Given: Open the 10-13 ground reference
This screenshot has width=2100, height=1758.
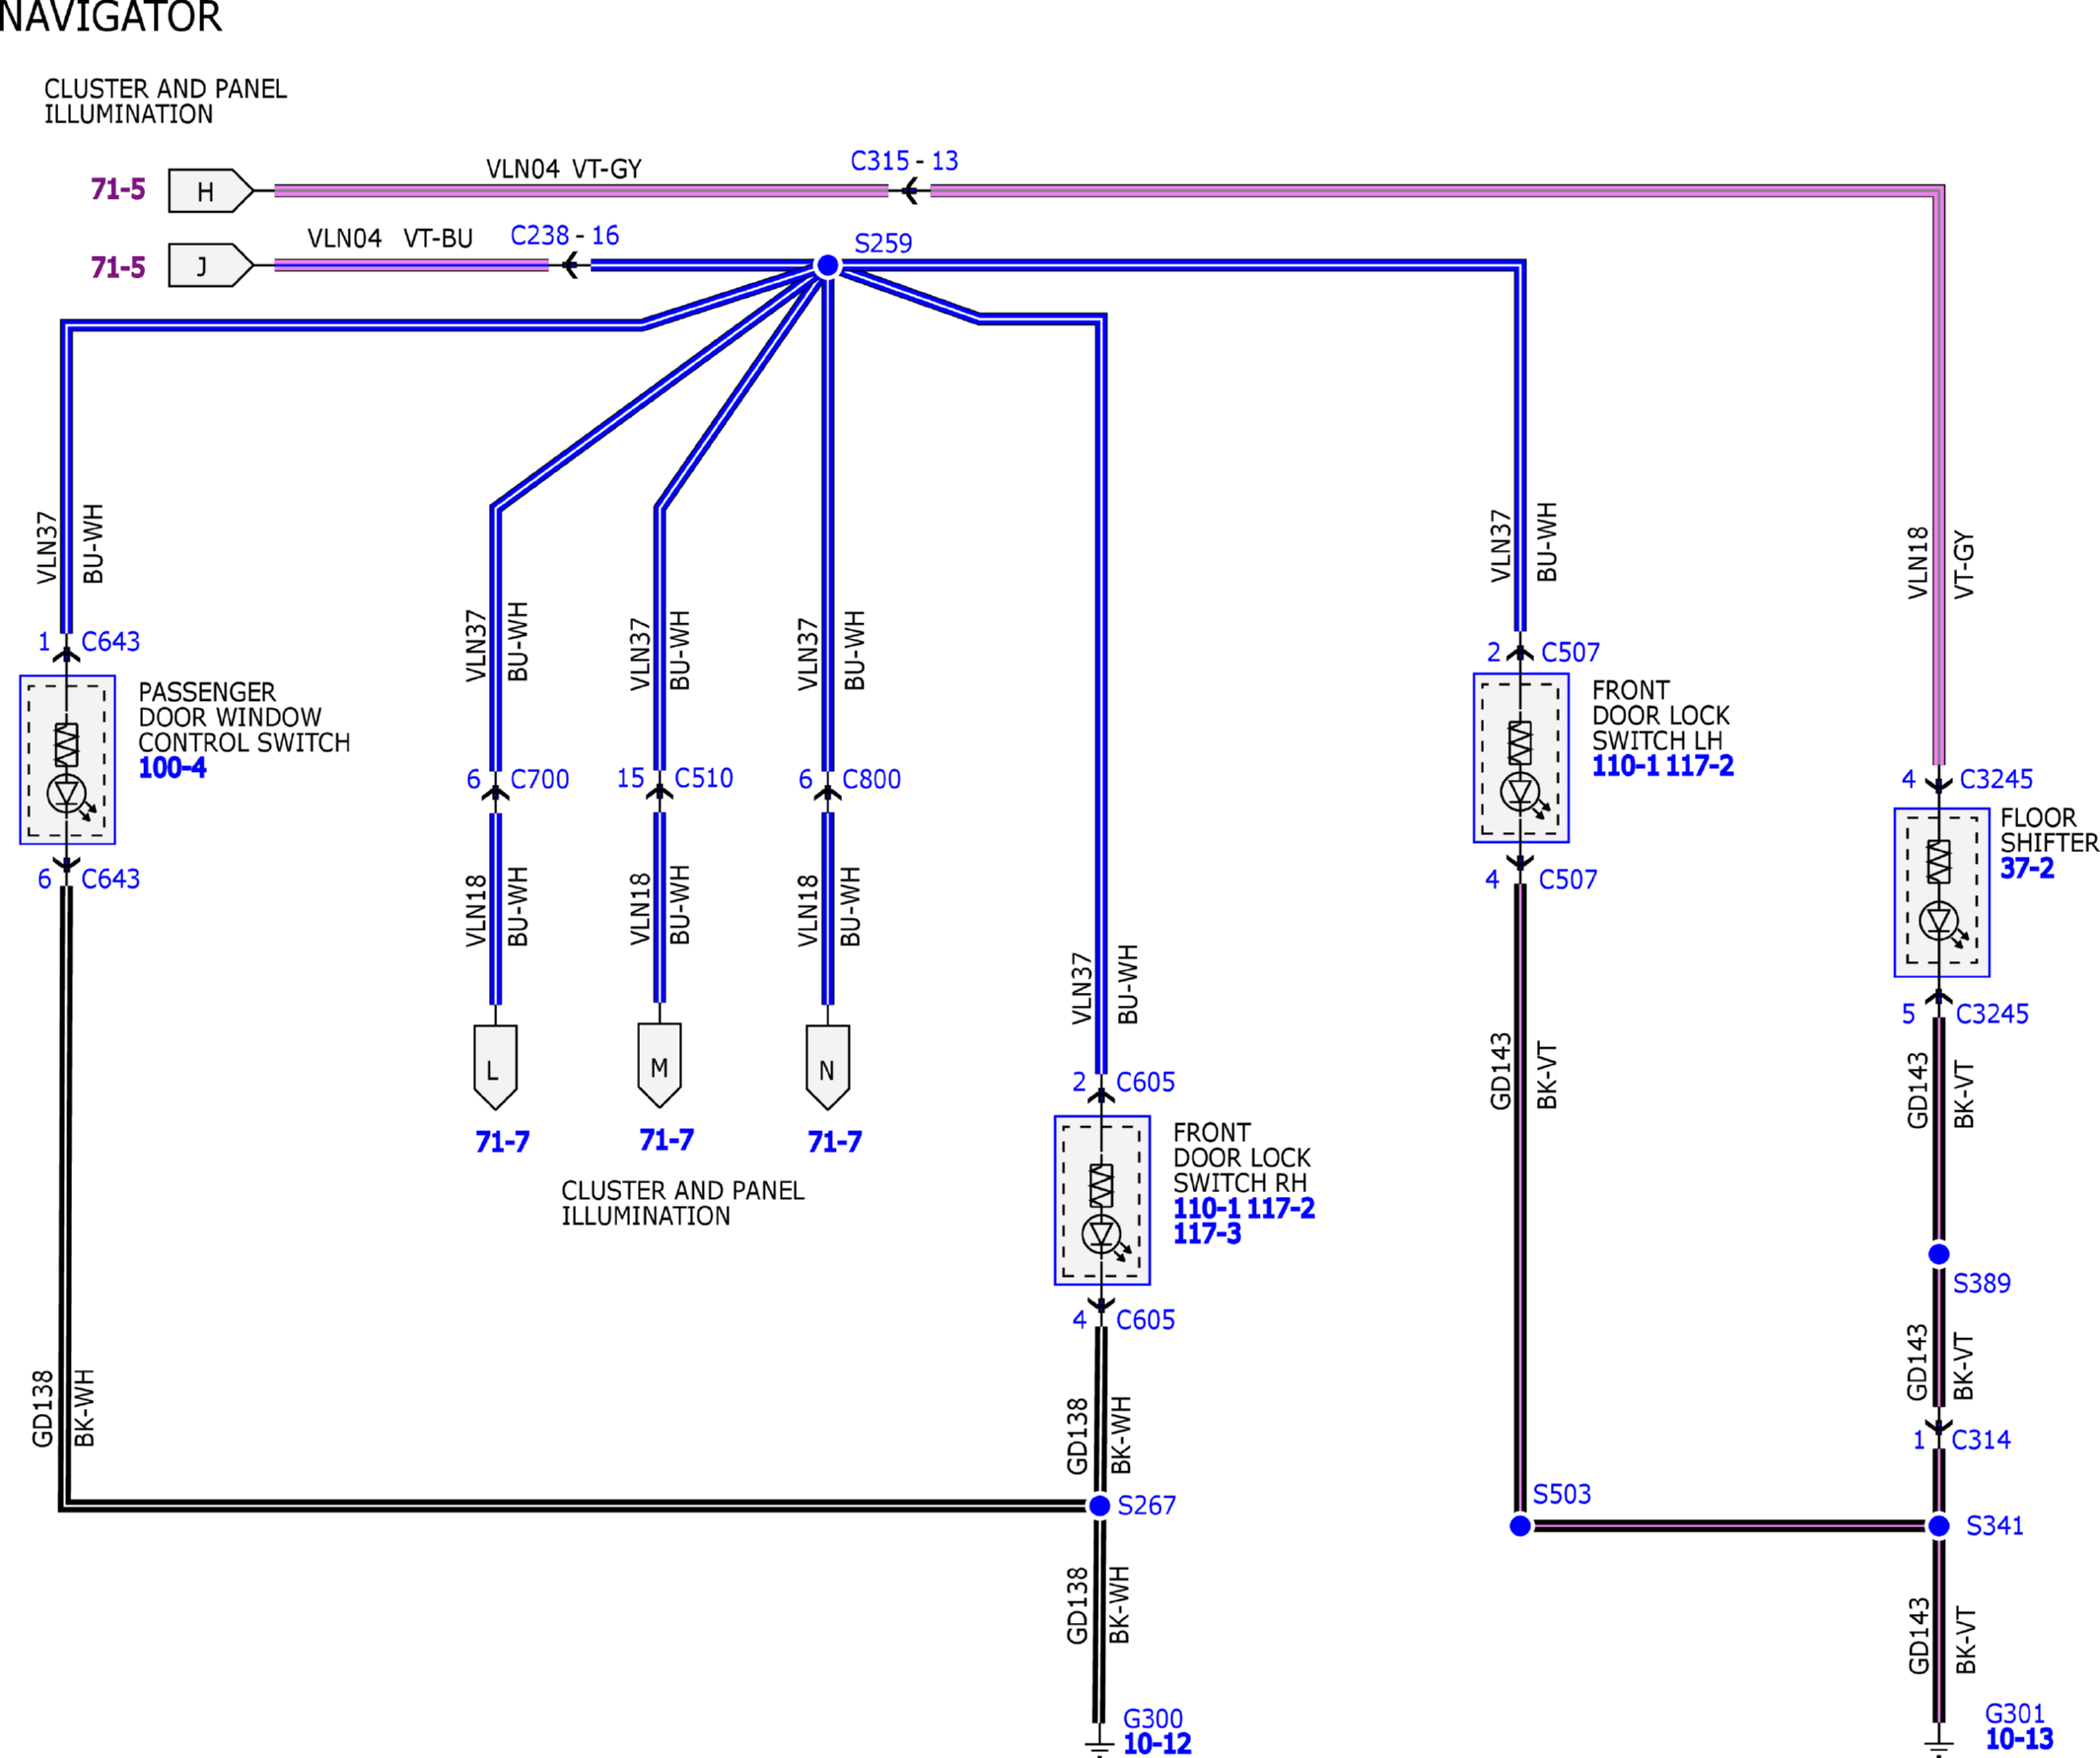Looking at the screenshot, I should point(2018,1739).
